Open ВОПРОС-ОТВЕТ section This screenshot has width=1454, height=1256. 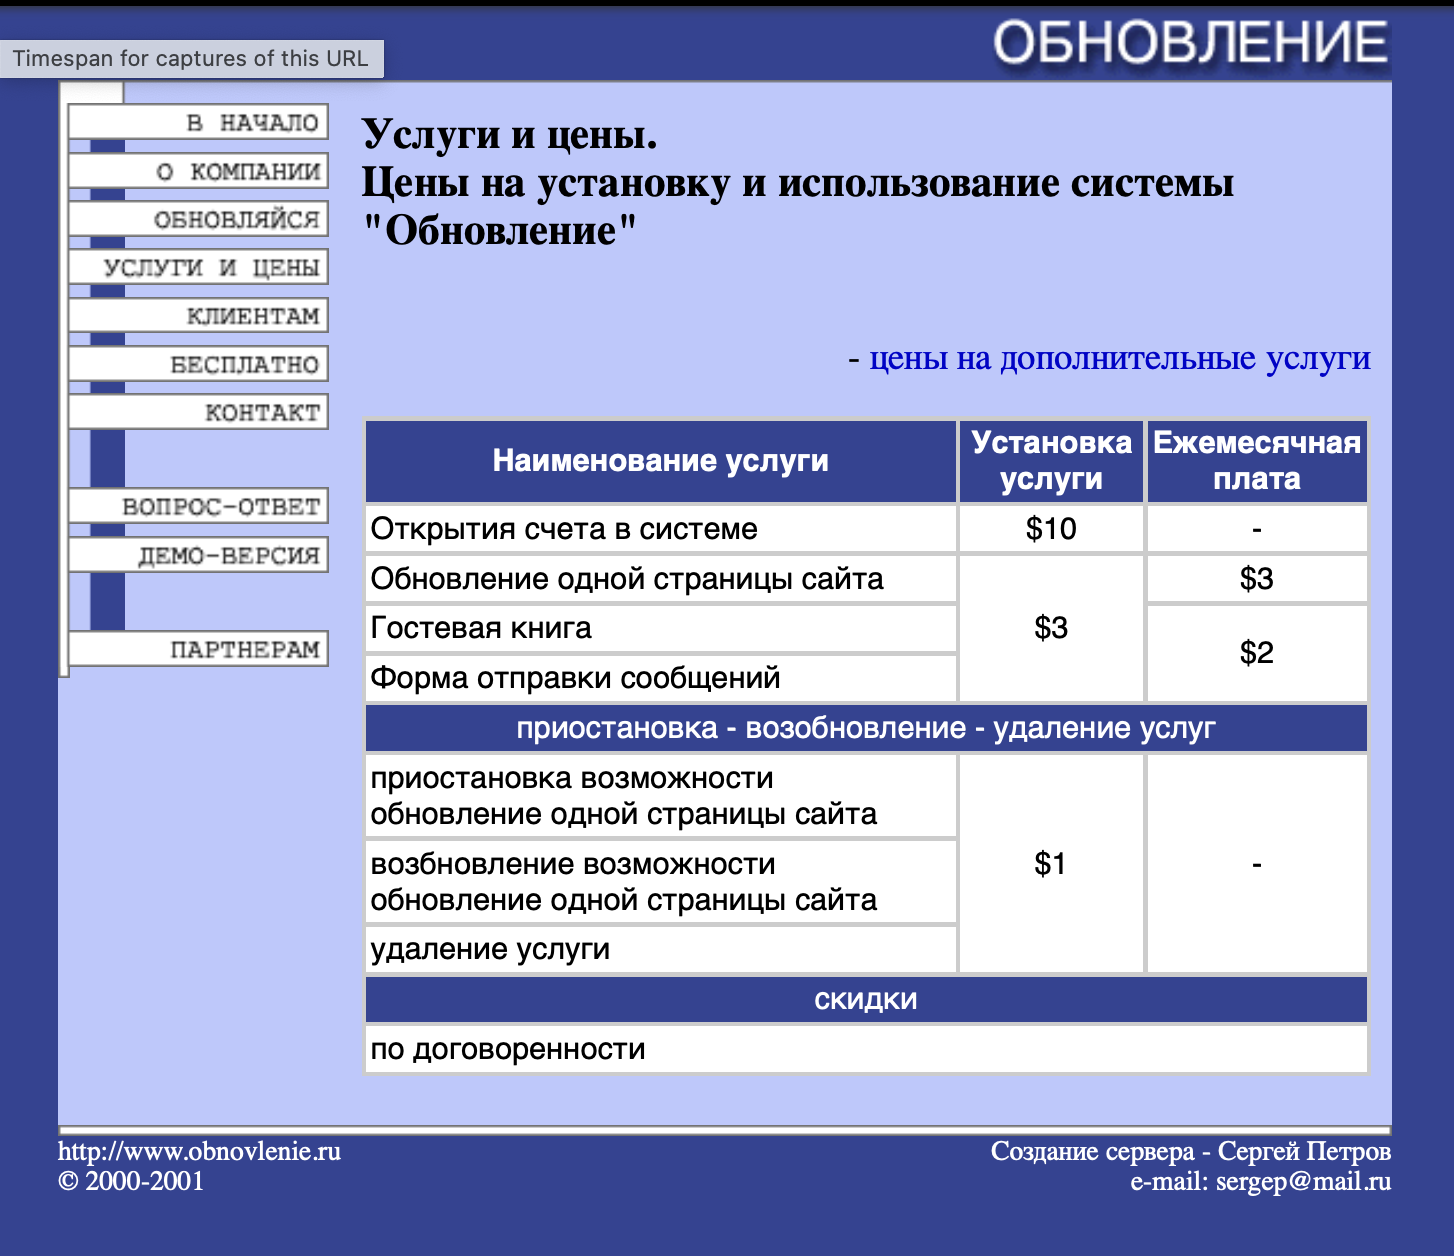click(198, 506)
